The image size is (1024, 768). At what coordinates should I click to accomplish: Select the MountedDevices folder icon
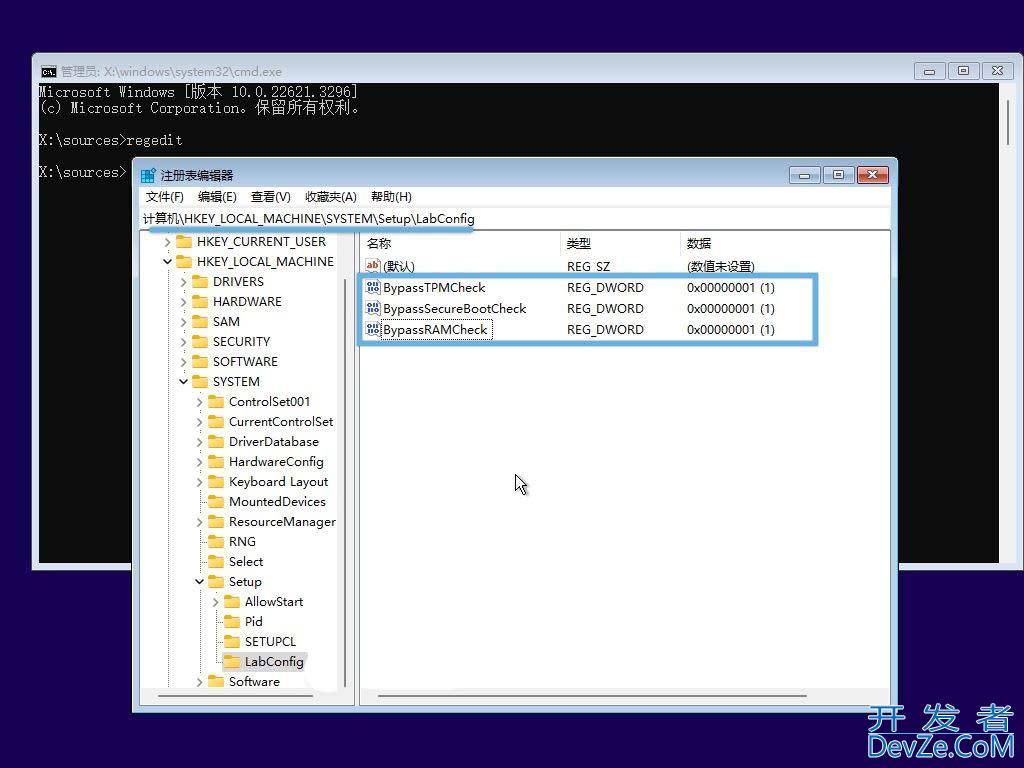click(216, 502)
